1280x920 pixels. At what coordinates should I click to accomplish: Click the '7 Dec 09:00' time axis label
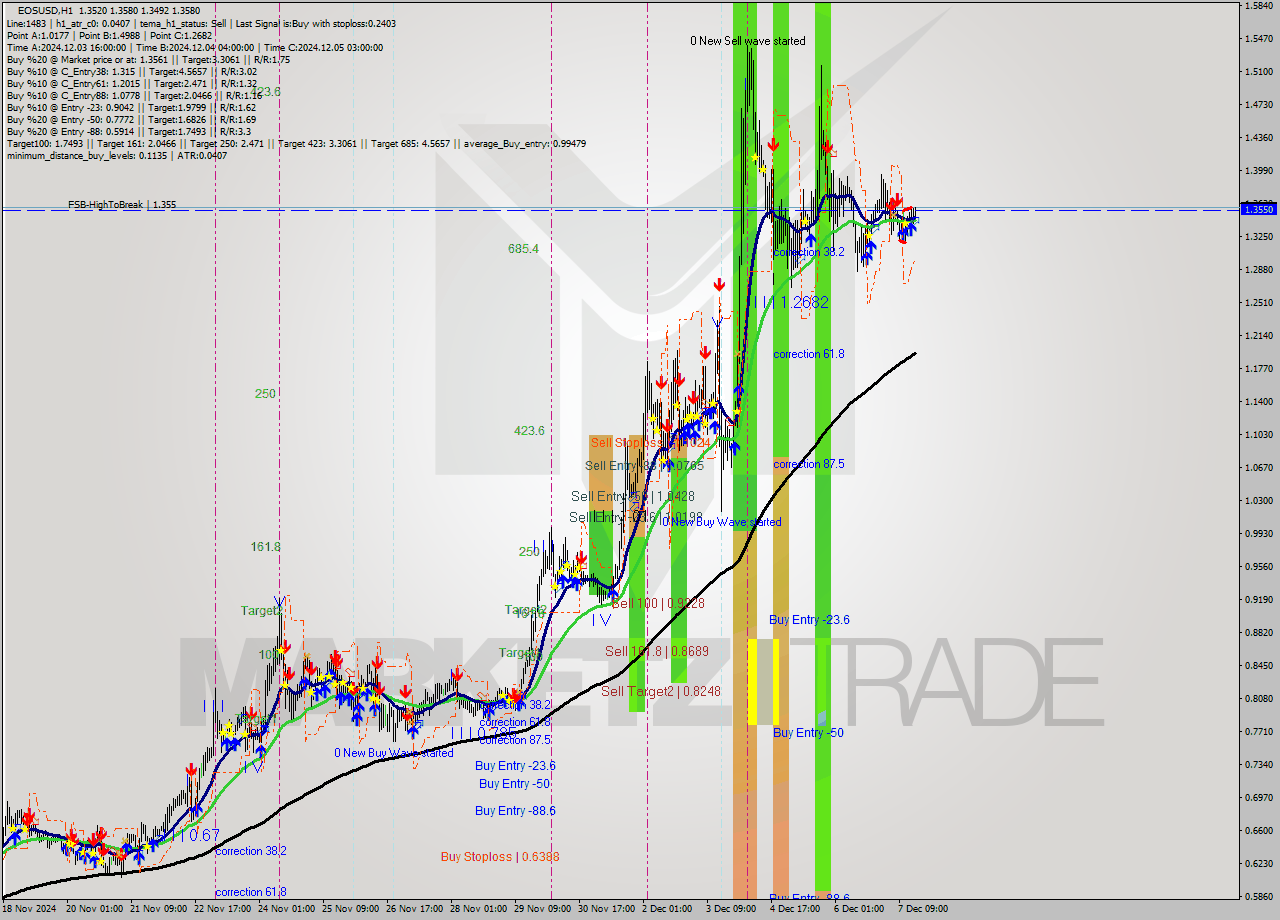[x=922, y=909]
